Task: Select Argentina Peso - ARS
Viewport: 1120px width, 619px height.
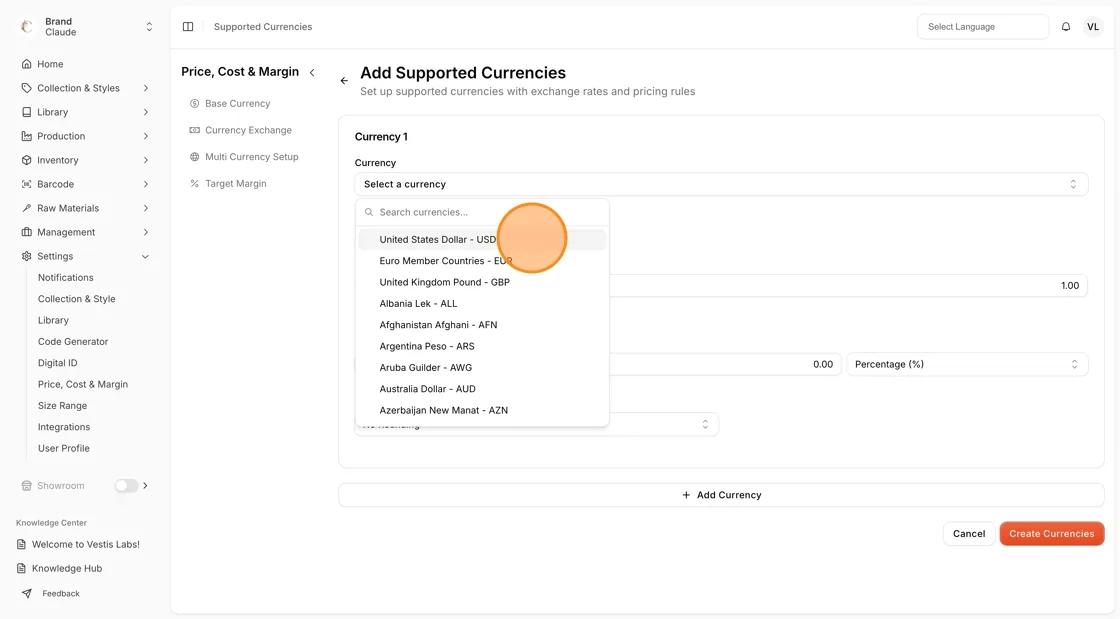Action: 482,346
